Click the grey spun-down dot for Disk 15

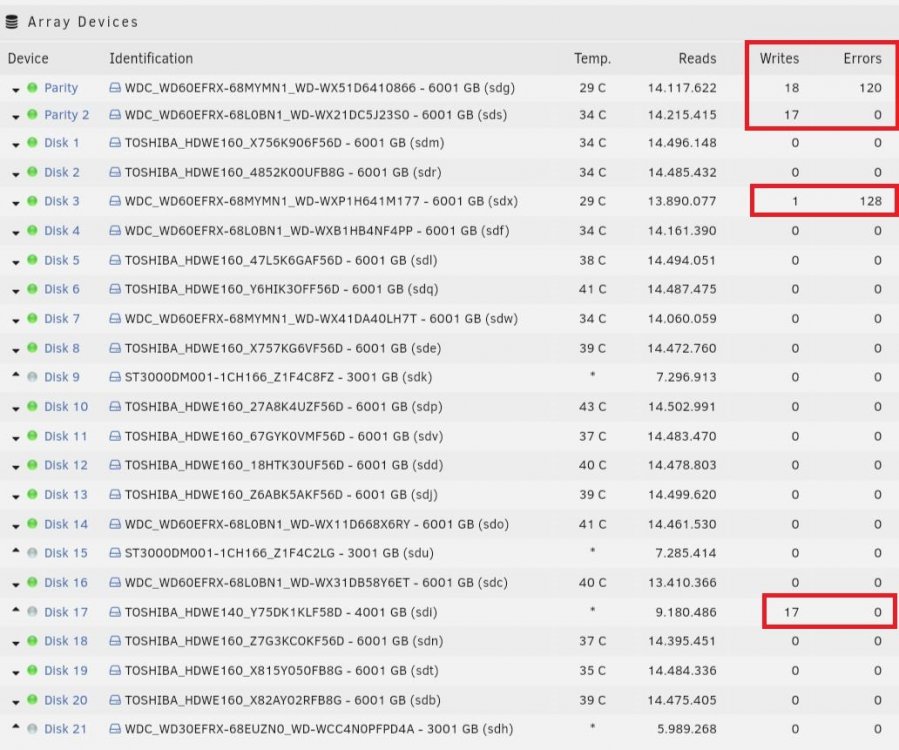[32, 553]
